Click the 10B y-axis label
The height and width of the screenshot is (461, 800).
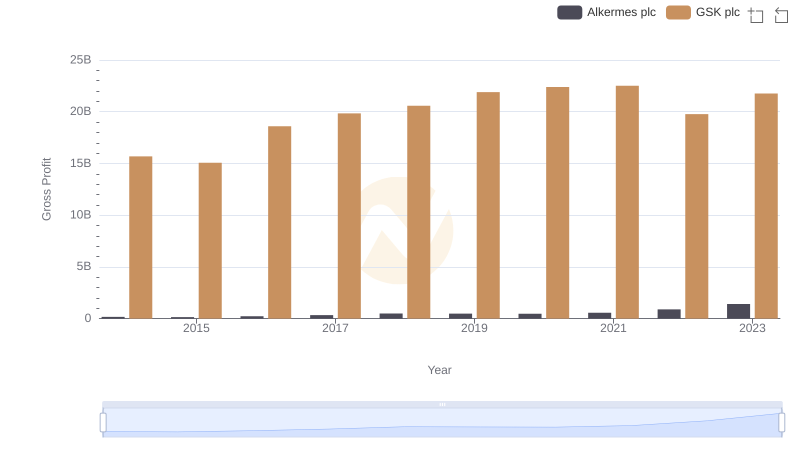tap(81, 215)
